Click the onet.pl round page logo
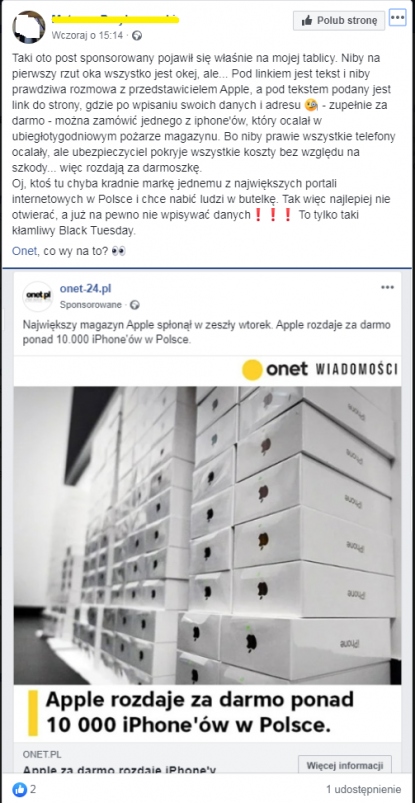Screen dimensions: 415x803 [x=37, y=297]
